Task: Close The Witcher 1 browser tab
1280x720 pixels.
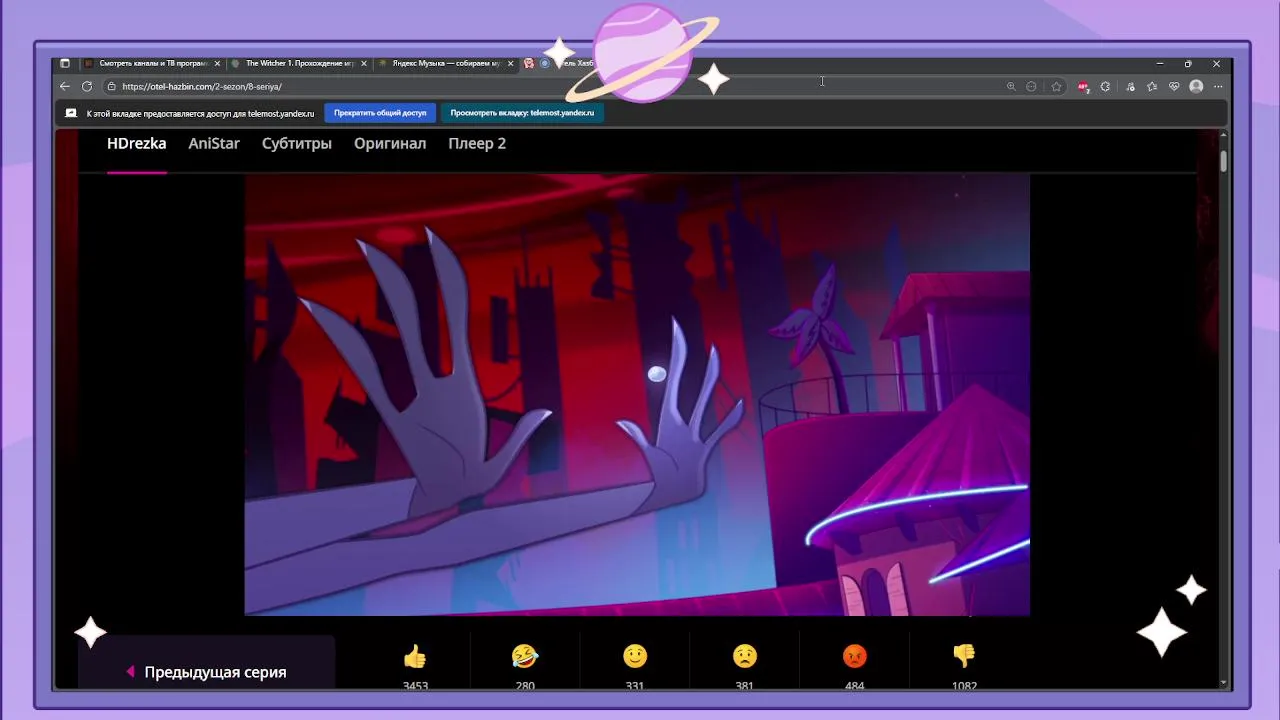Action: (364, 63)
